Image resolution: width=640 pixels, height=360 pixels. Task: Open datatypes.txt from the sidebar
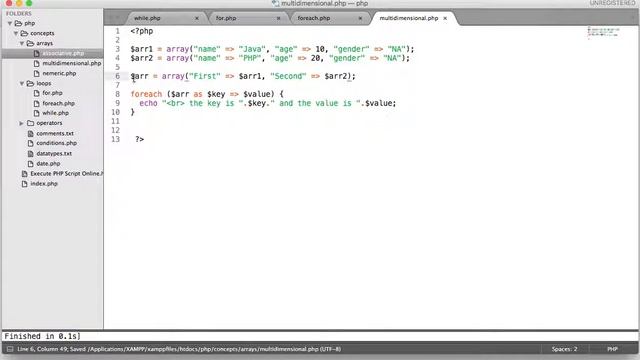(54, 153)
